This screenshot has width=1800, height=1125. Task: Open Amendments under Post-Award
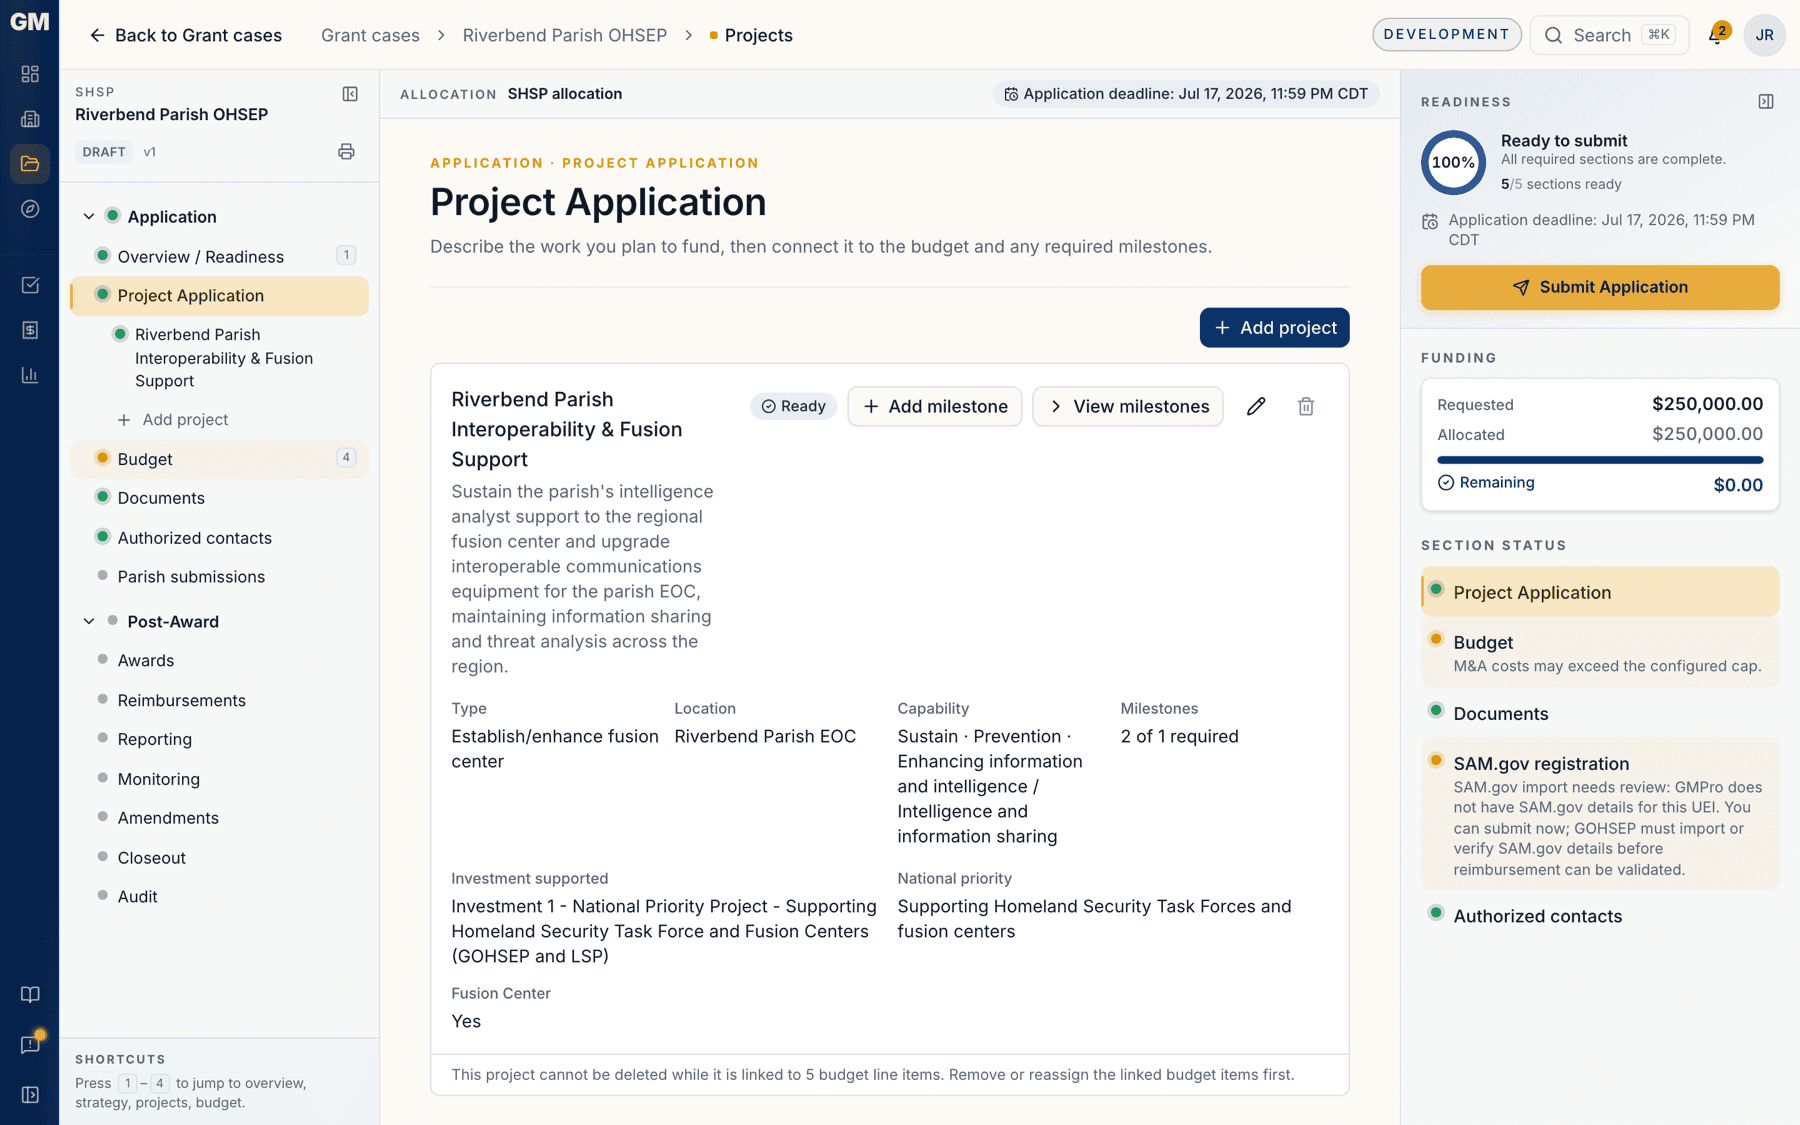219,818
